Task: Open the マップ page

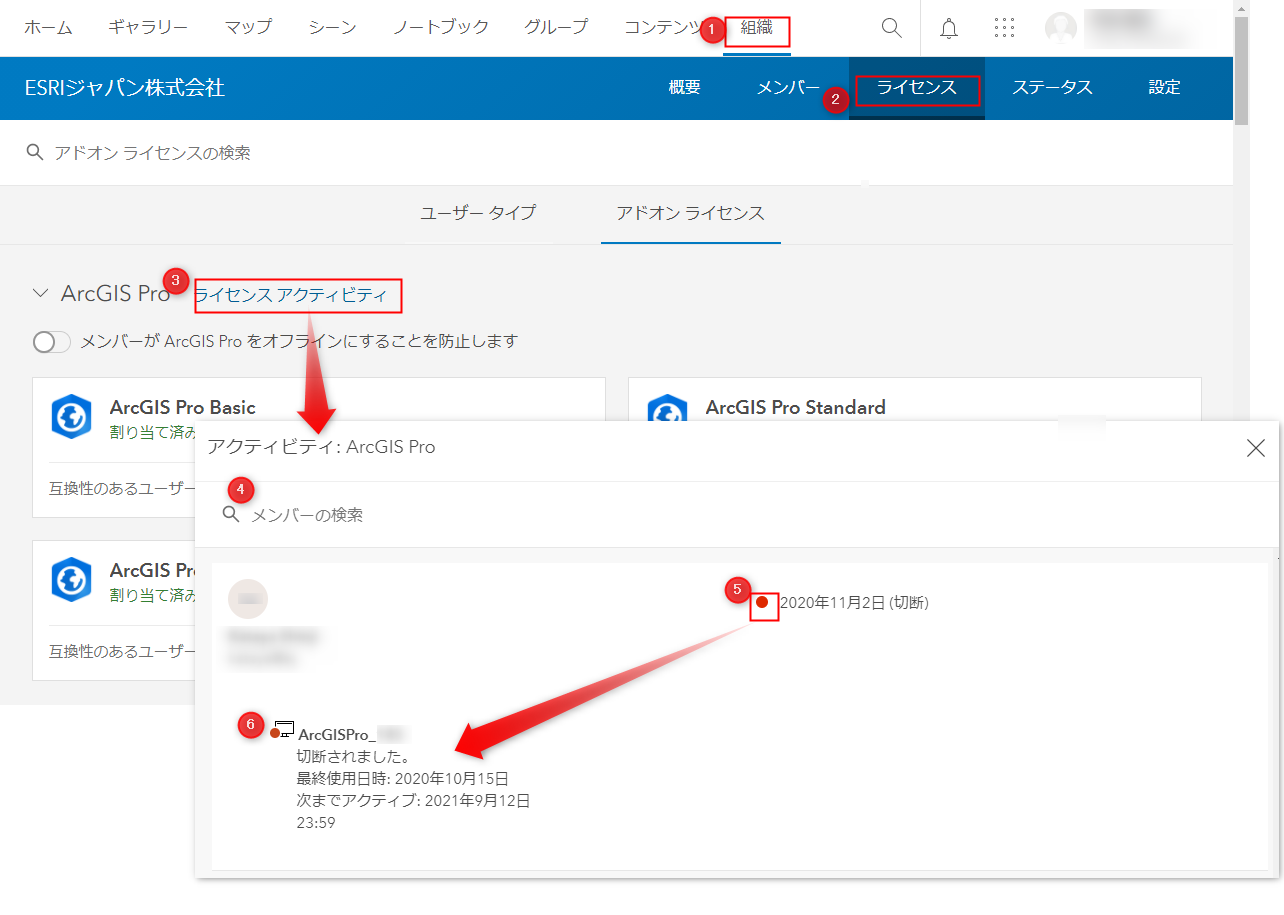Action: 248,27
